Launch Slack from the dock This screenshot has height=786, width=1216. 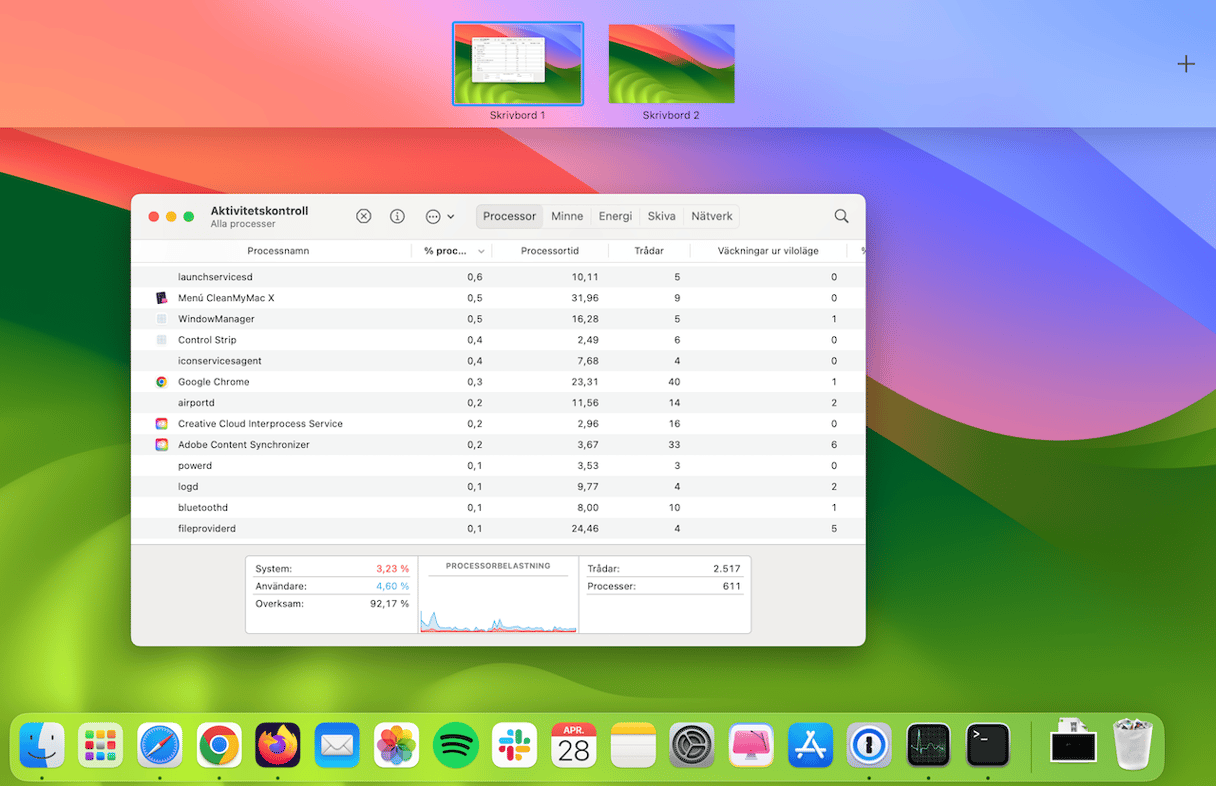(514, 745)
